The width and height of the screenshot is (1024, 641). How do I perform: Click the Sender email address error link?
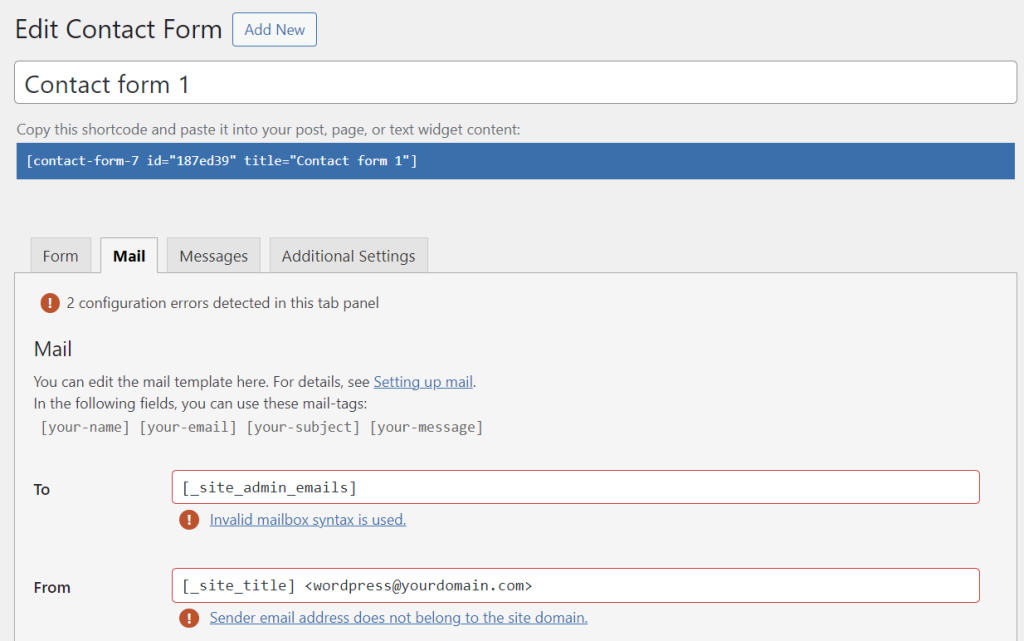pyautogui.click(x=398, y=619)
